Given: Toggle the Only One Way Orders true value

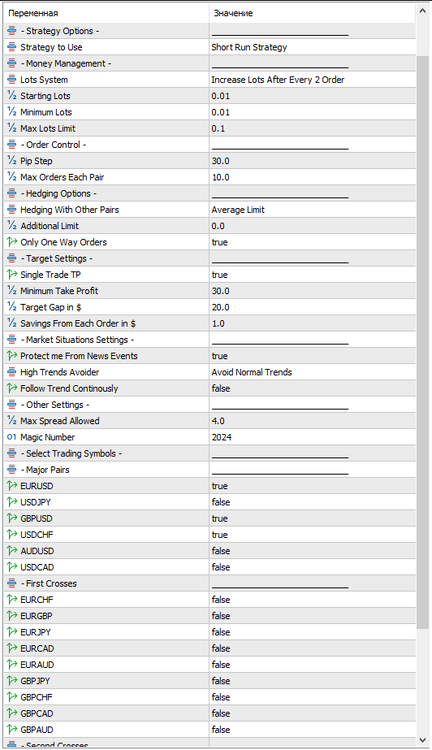Looking at the screenshot, I should tap(312, 243).
